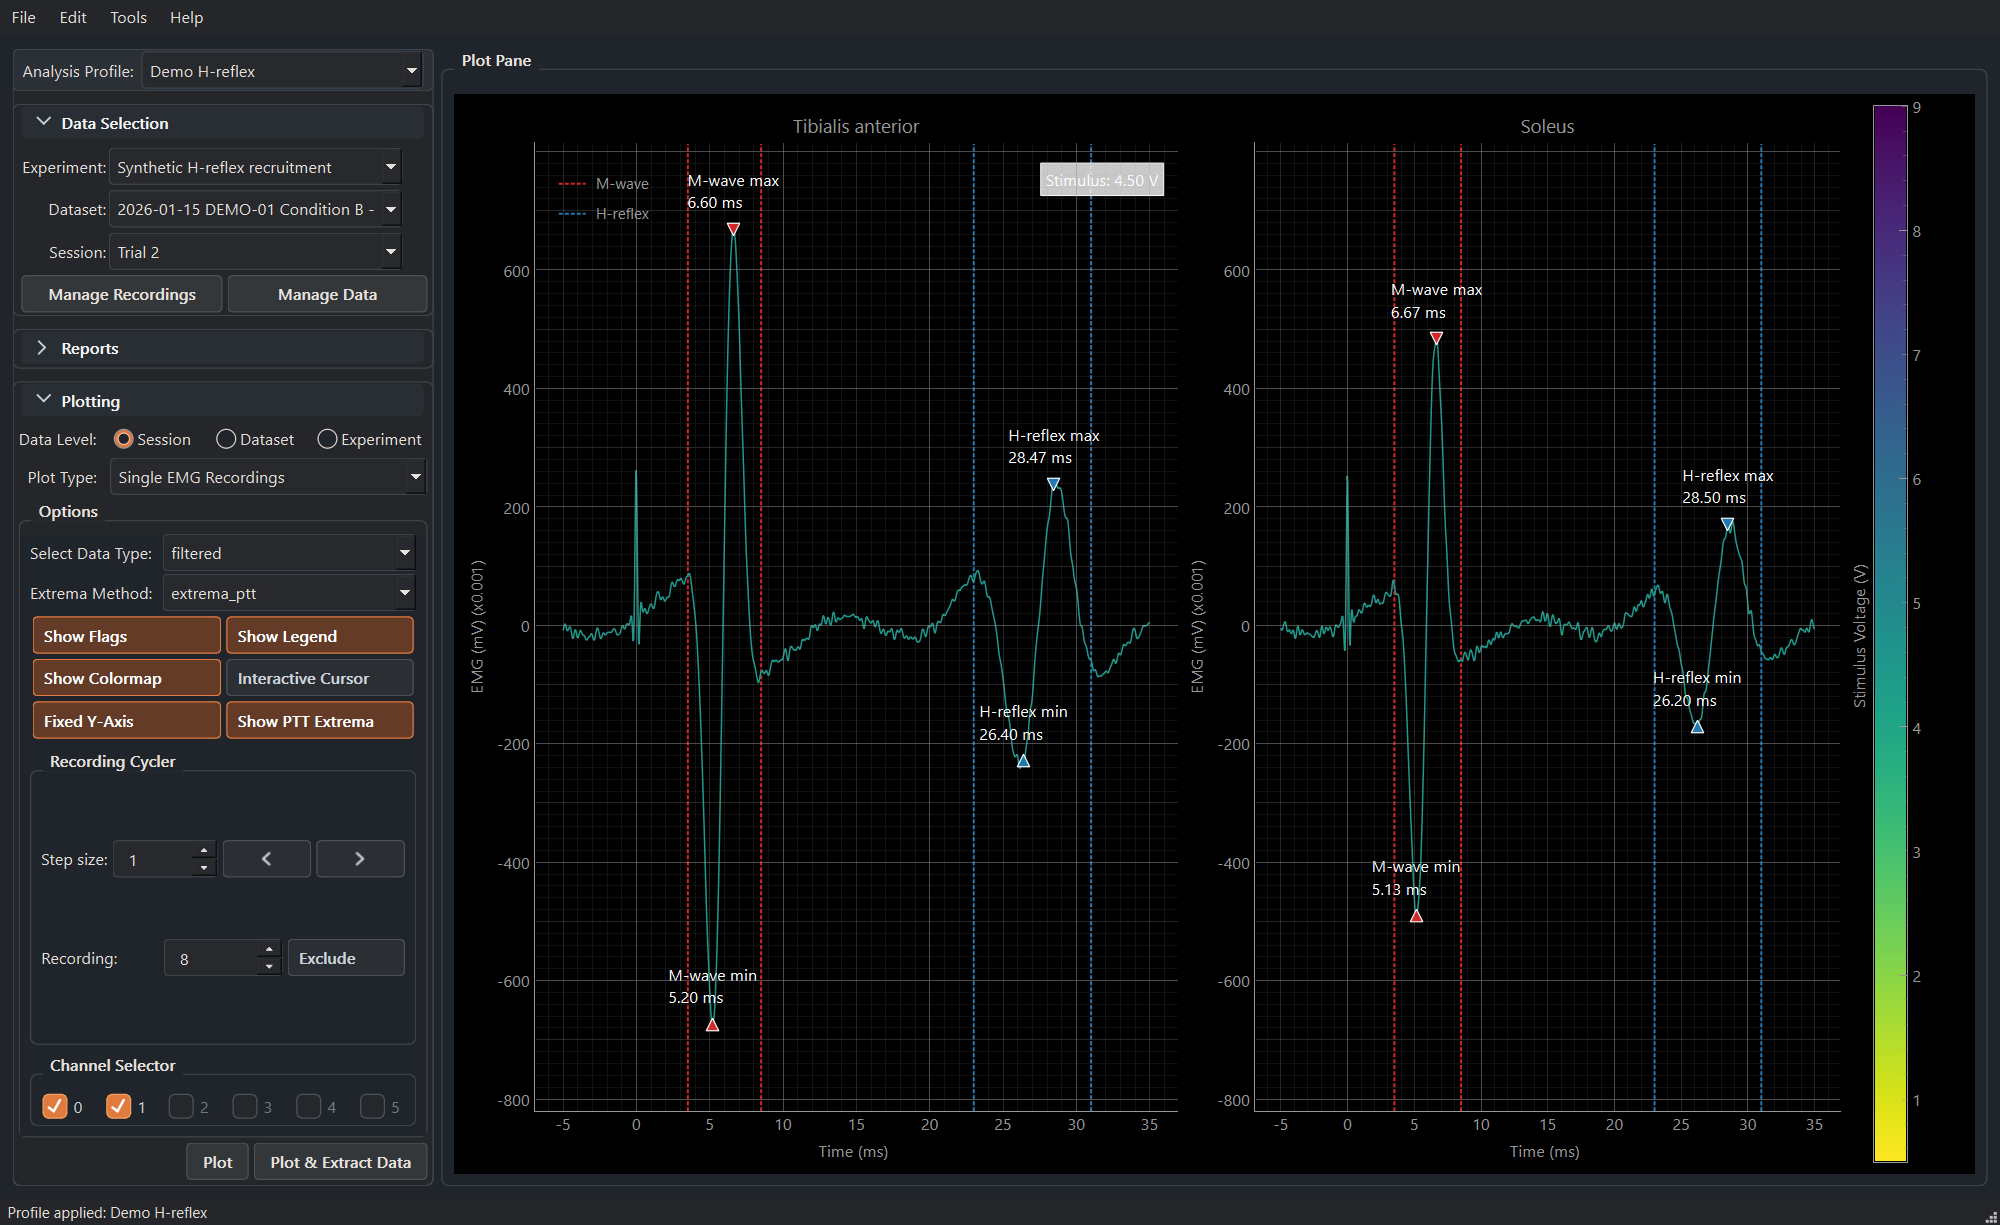Go to next recording arrow
The image size is (2000, 1225).
[x=360, y=859]
